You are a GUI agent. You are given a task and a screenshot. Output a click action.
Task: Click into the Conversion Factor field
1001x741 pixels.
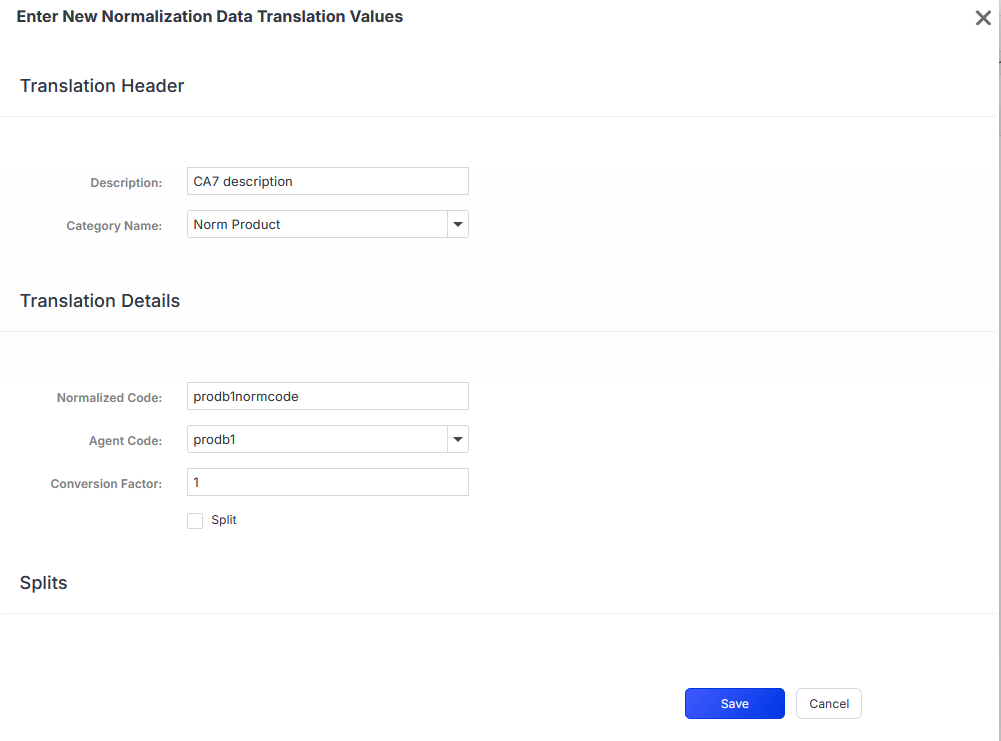click(327, 482)
